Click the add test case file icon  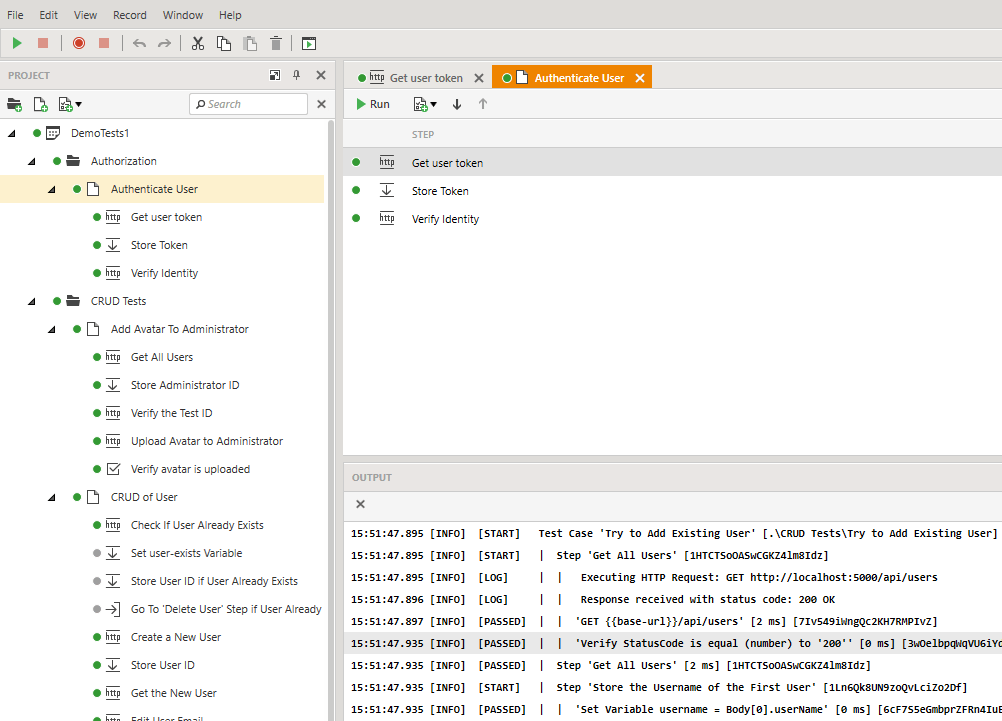coord(40,104)
